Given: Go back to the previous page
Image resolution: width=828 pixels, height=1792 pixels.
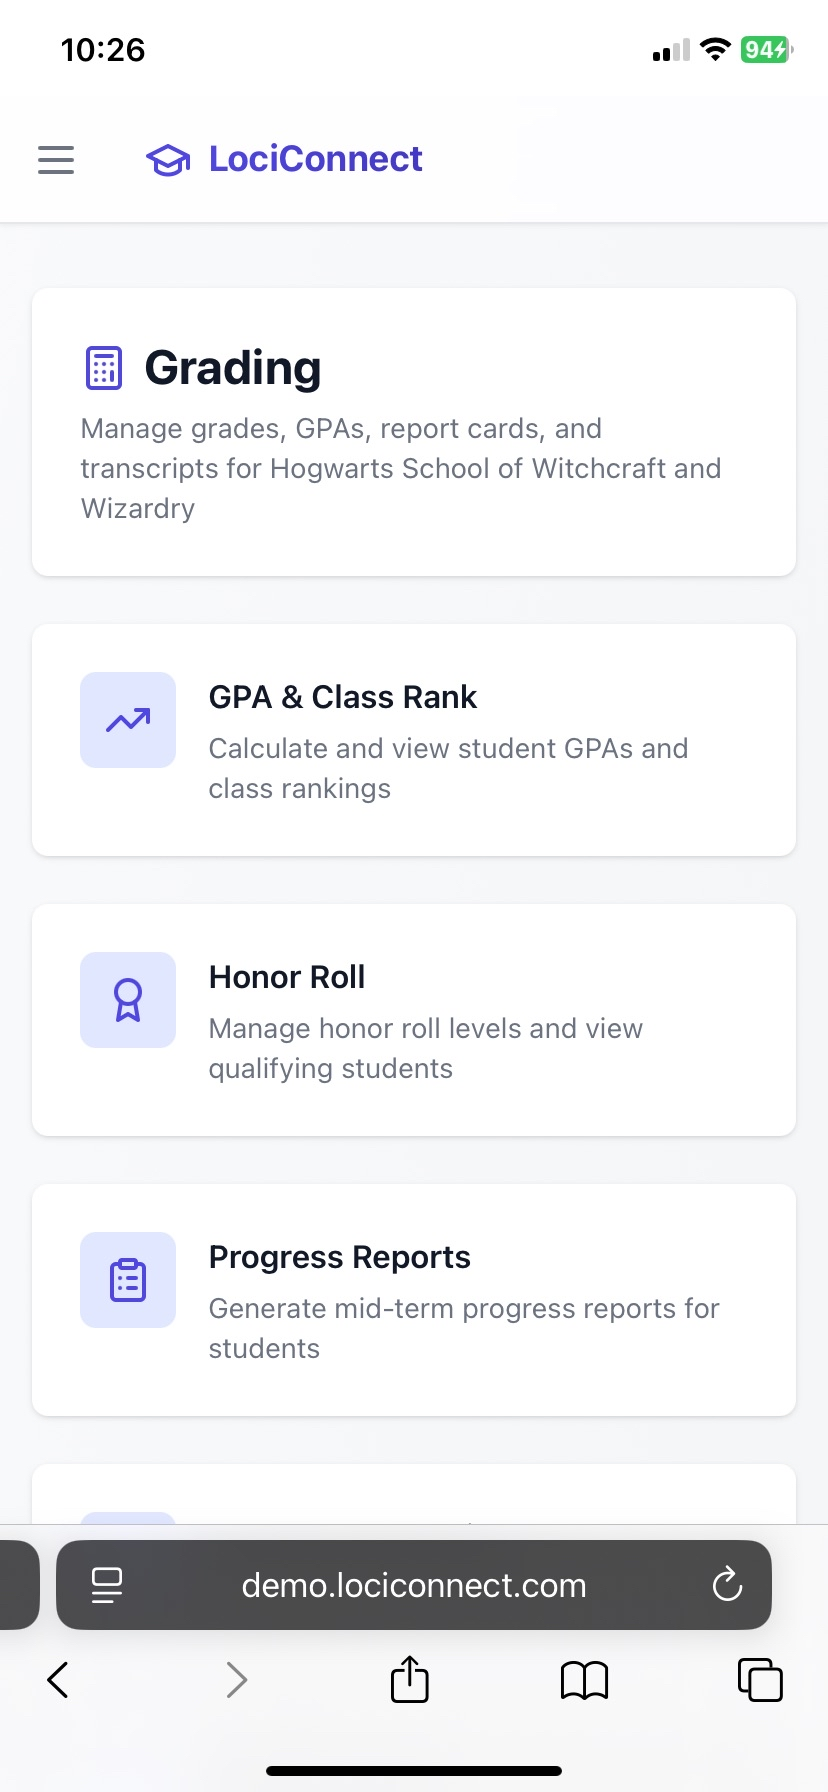Looking at the screenshot, I should coord(58,1680).
